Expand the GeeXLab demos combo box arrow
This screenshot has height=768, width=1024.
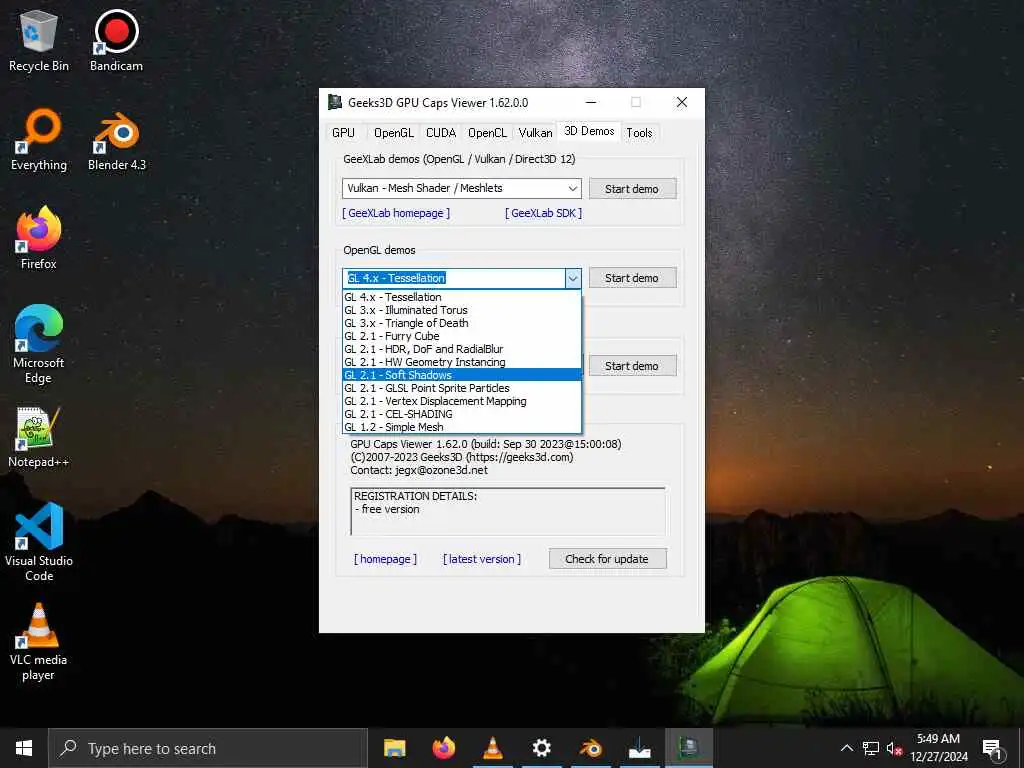(573, 188)
